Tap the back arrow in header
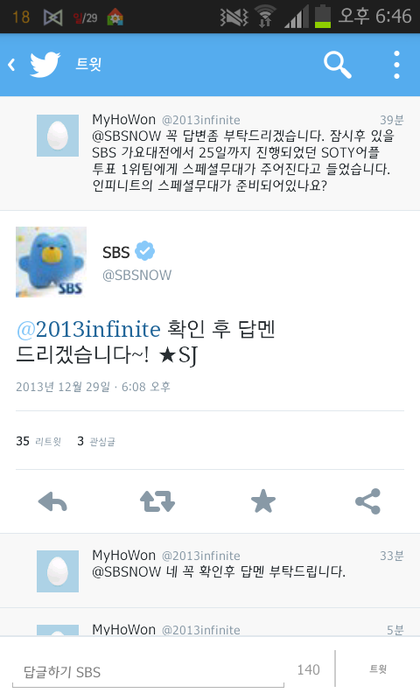Viewport: 420px width, 700px height. [12, 65]
